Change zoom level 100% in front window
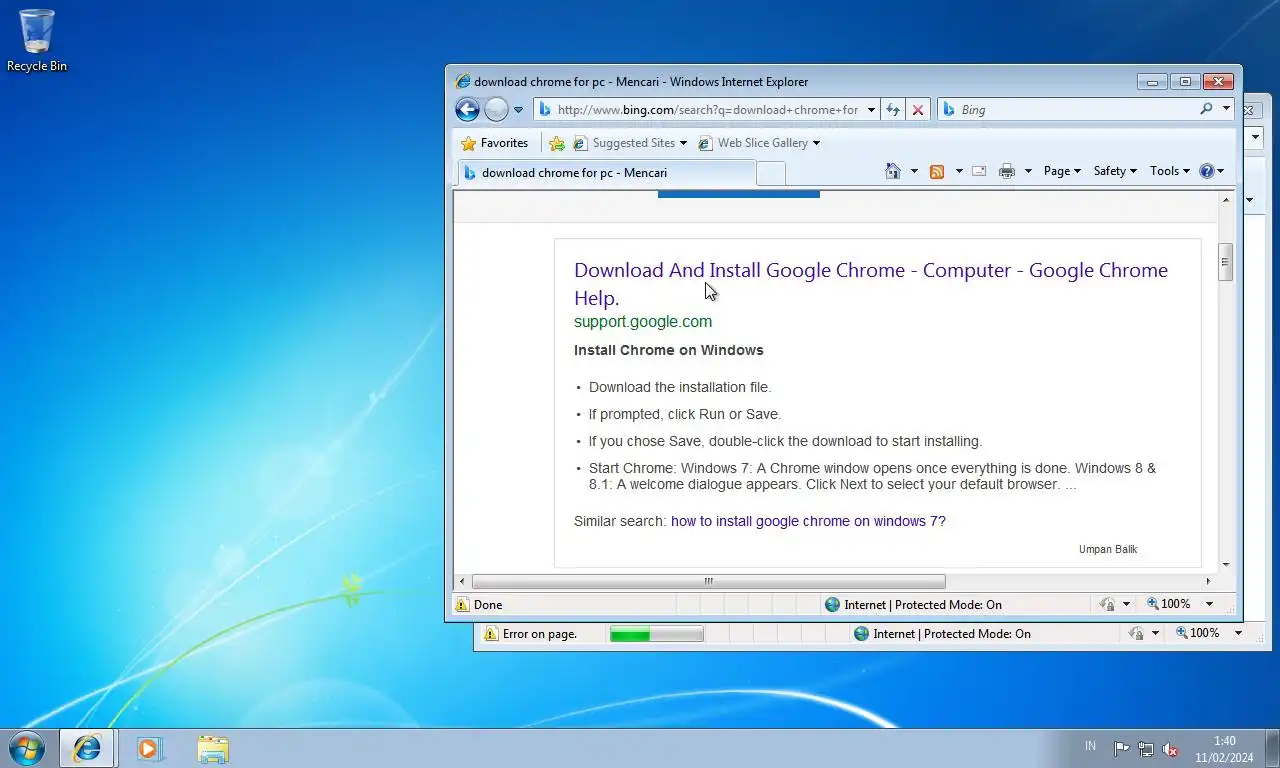This screenshot has width=1280, height=768. pos(1169,604)
